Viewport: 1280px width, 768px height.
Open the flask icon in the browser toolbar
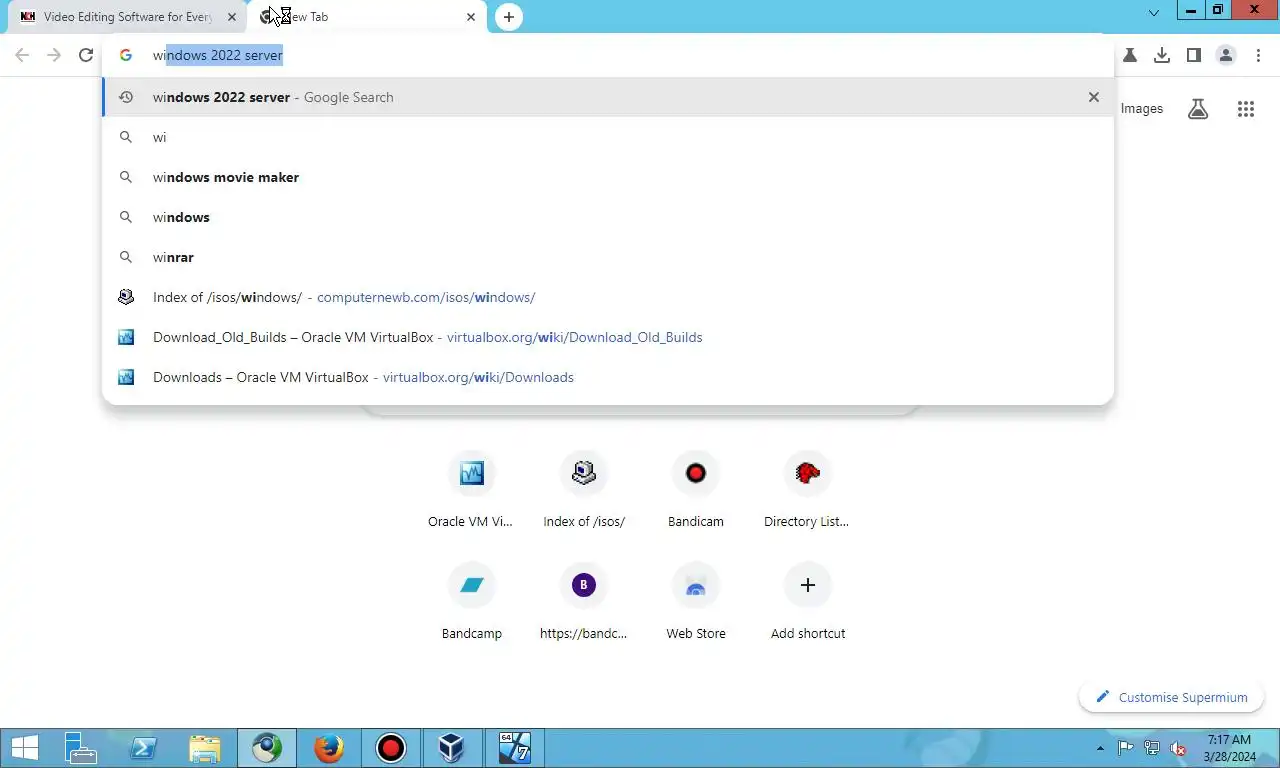pyautogui.click(x=1130, y=56)
